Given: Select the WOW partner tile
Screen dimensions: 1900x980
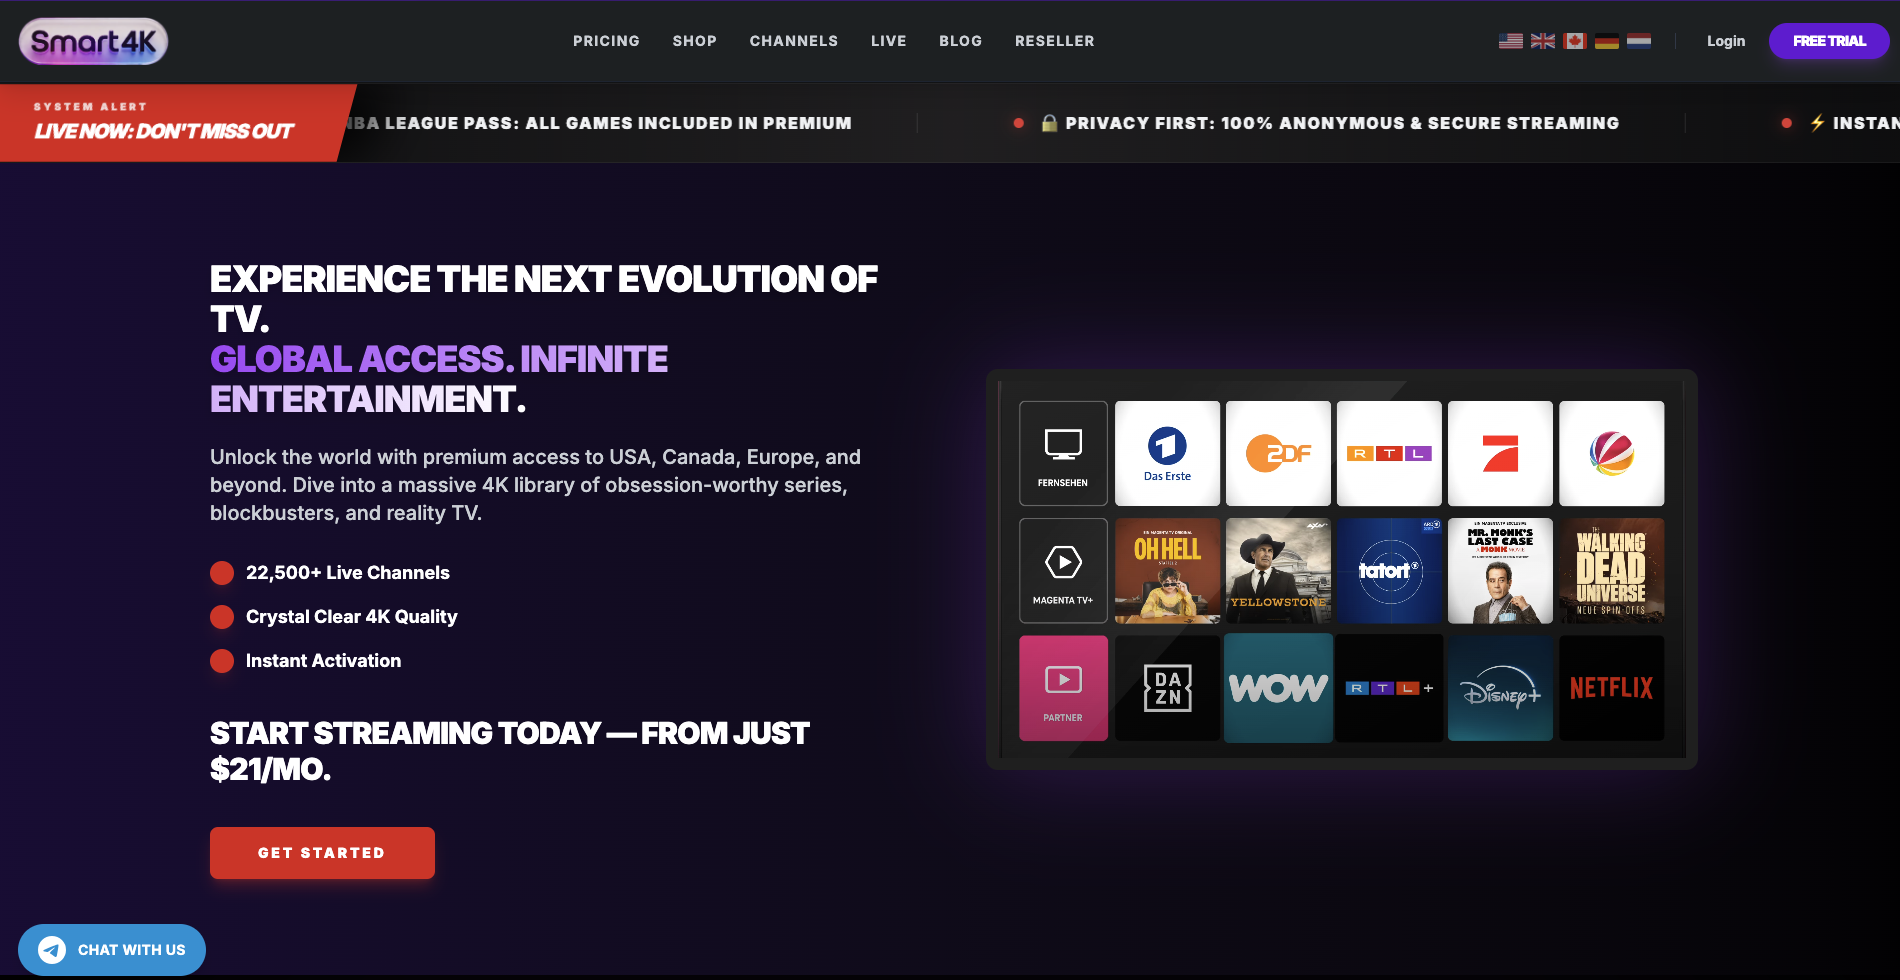Looking at the screenshot, I should tap(1278, 688).
